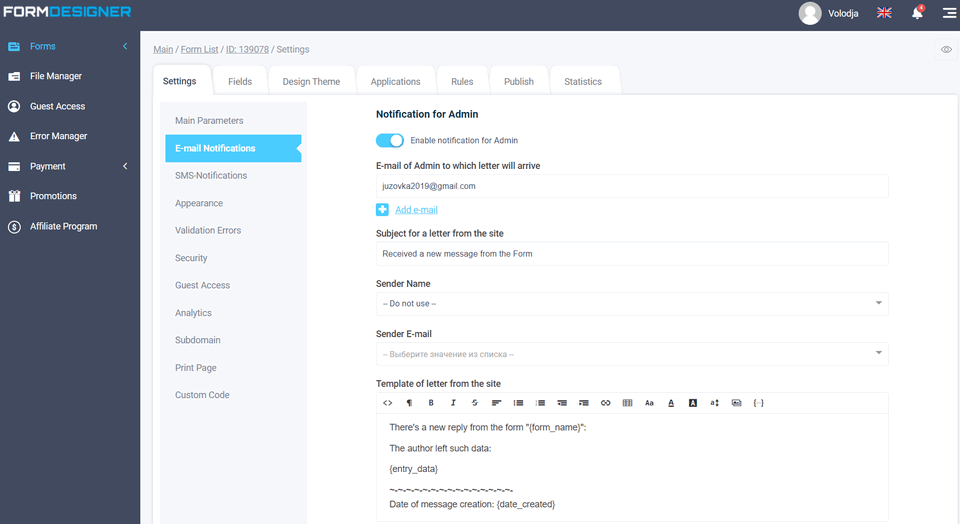960x524 pixels.
Task: Insert a table in letter template
Action: point(627,403)
